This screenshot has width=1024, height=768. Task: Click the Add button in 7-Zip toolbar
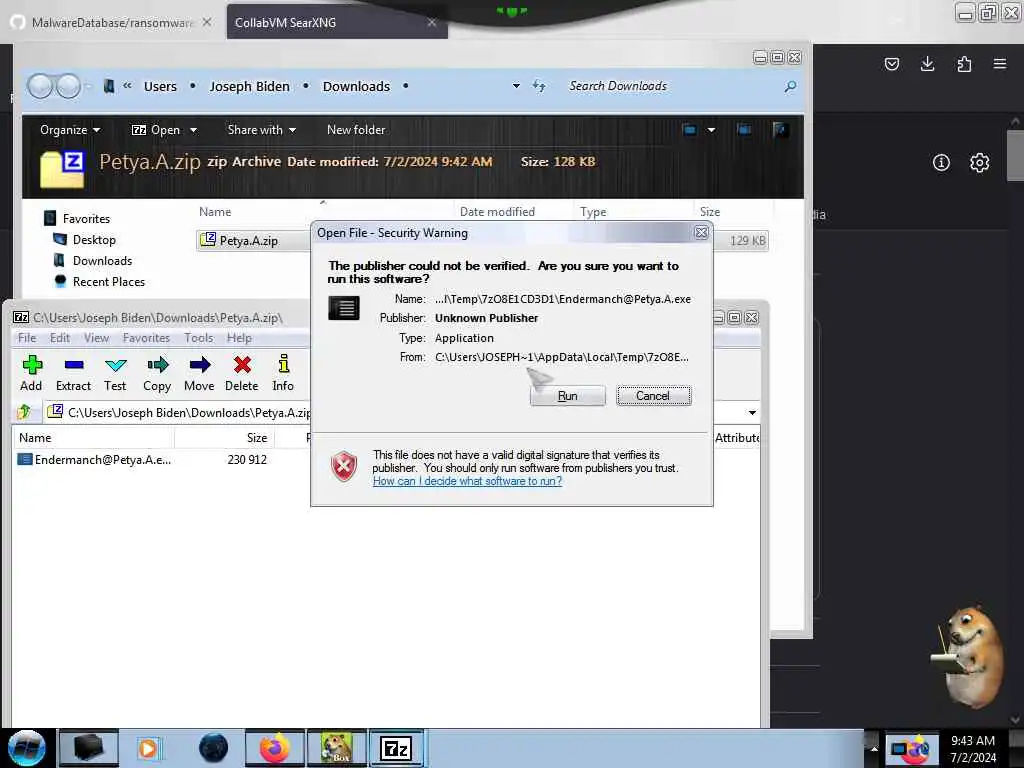click(x=31, y=373)
